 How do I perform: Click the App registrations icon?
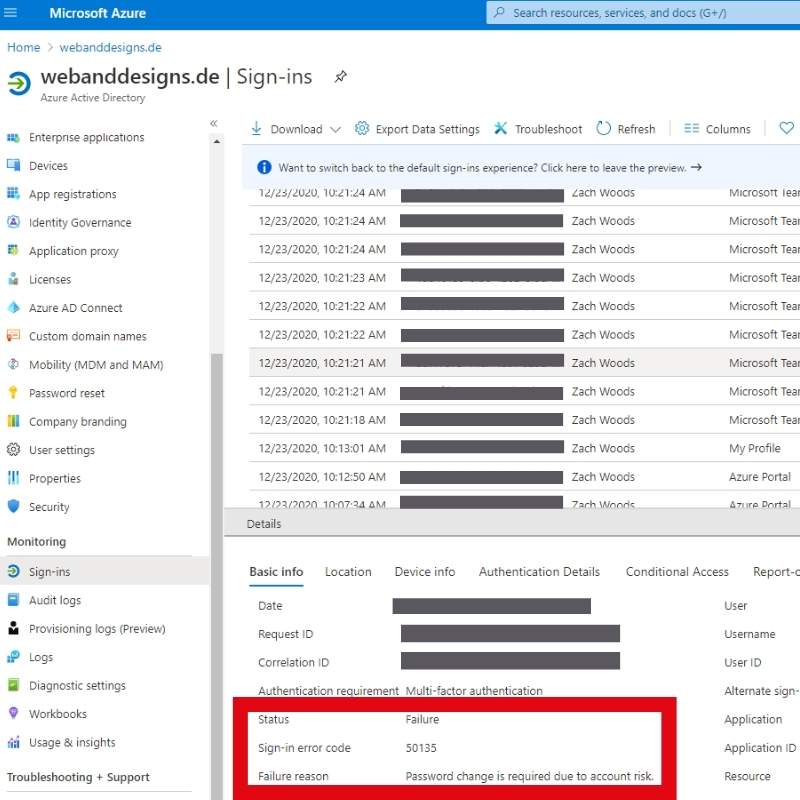pyautogui.click(x=13, y=194)
